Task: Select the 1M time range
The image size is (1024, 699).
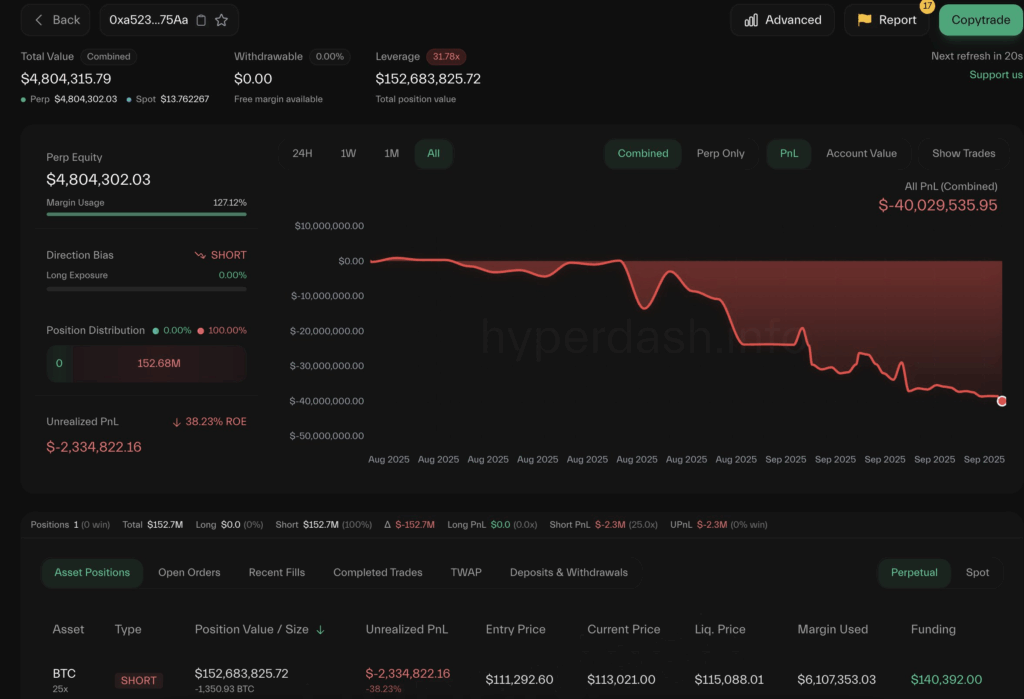Action: pos(391,154)
